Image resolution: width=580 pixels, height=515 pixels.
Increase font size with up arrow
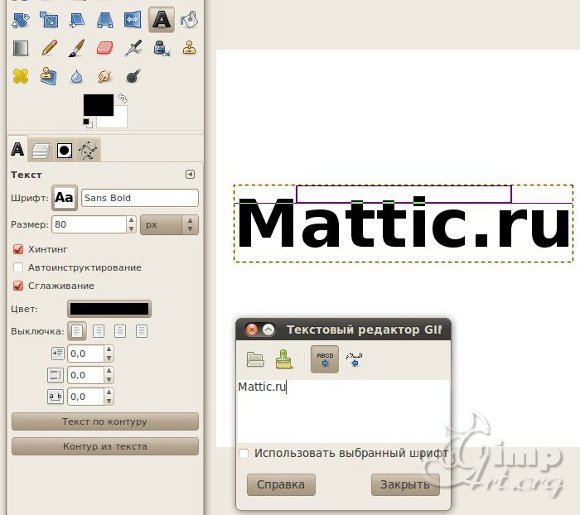point(131,220)
